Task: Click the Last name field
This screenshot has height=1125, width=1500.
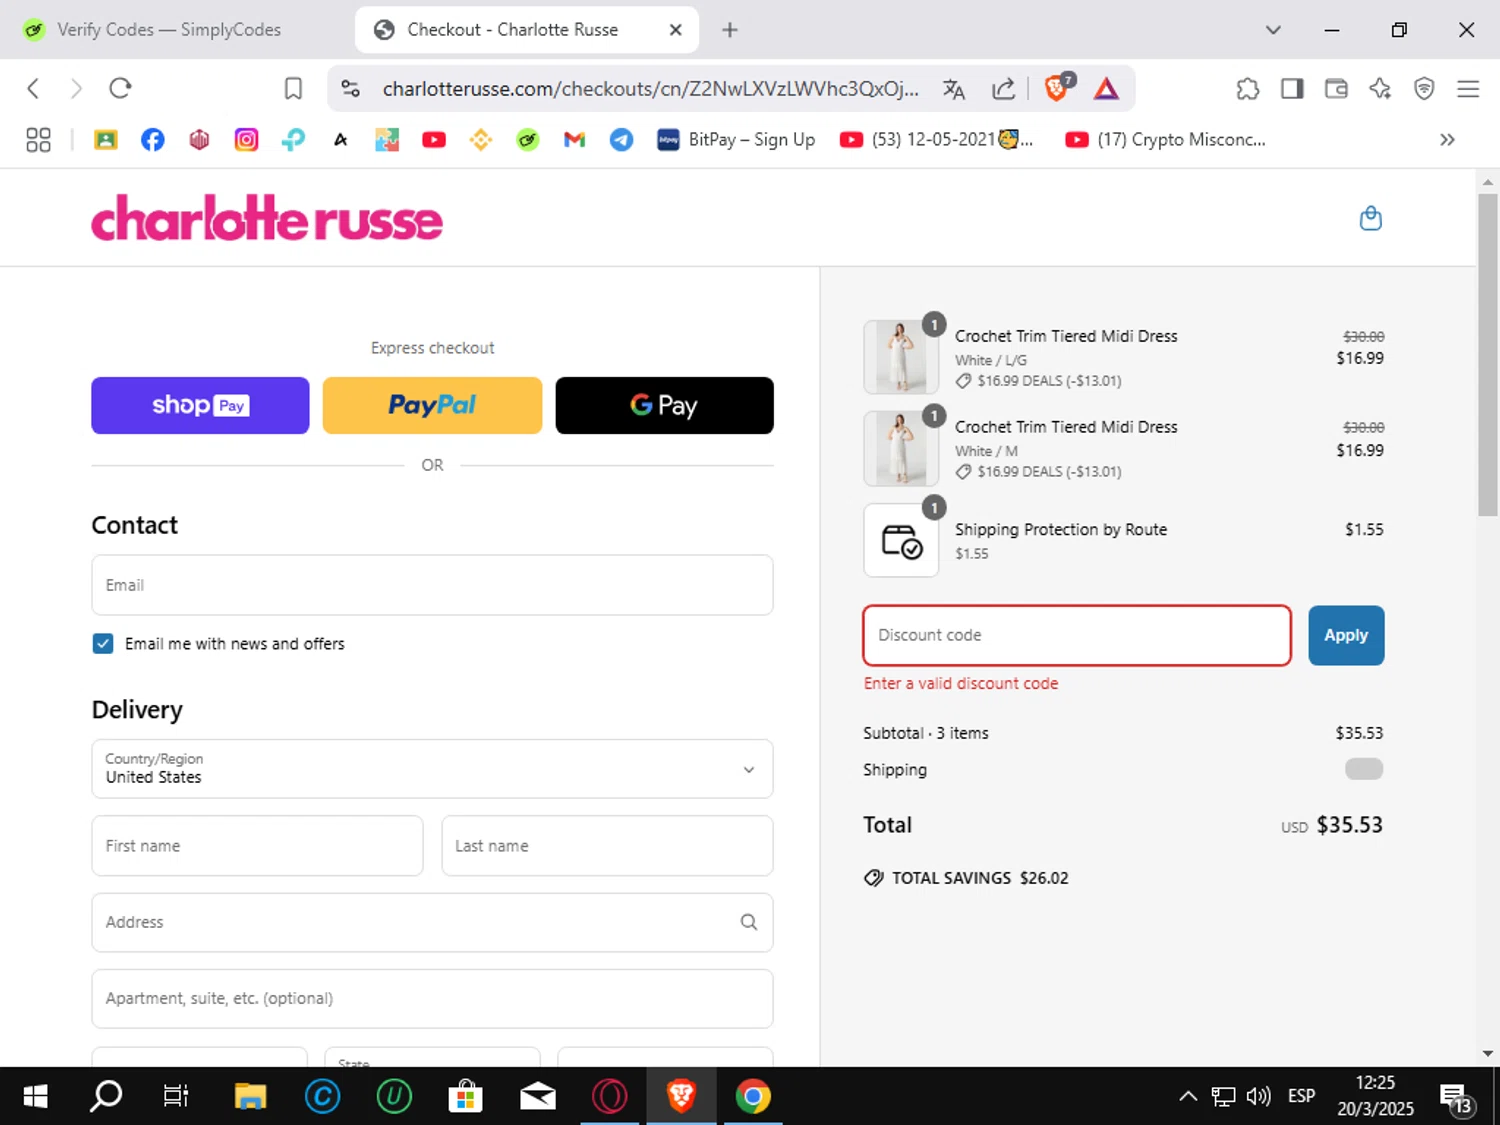Action: point(607,846)
